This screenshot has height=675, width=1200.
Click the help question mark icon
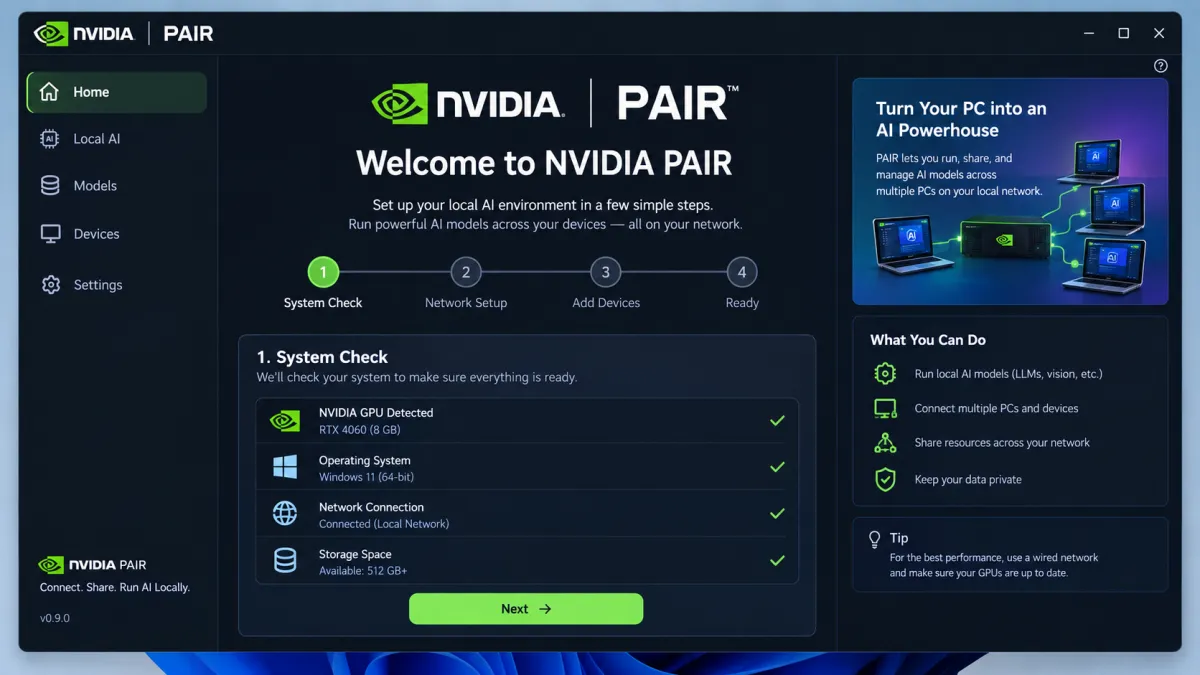point(1160,66)
